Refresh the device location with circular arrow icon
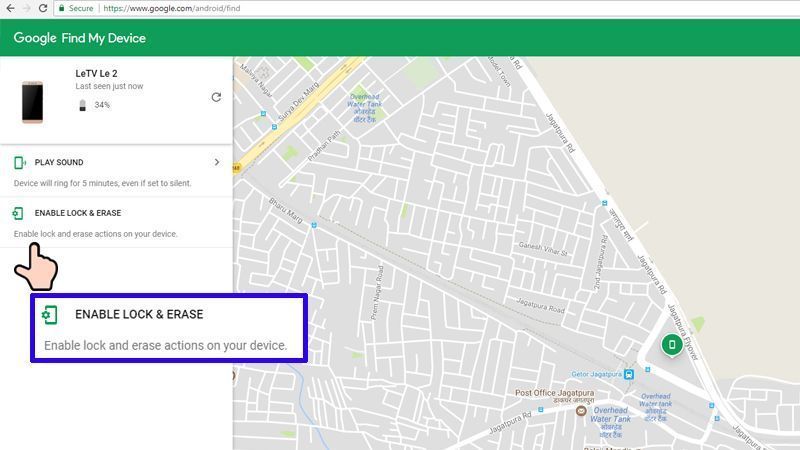 [216, 97]
